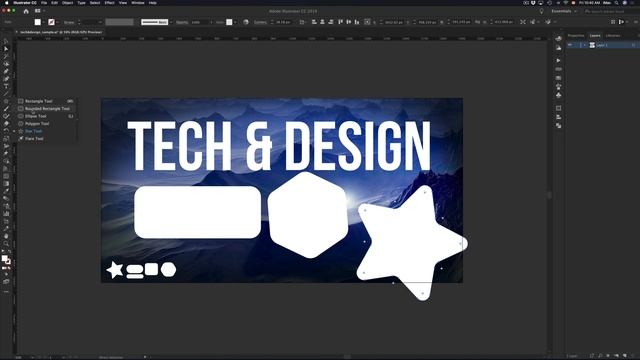Open macOS Spotlight search icon

tap(616, 3)
